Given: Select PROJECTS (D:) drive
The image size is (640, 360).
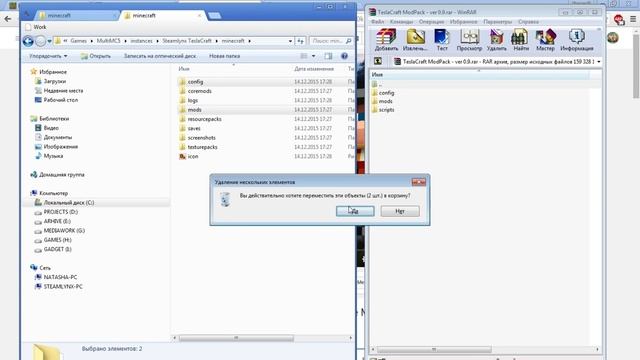Looking at the screenshot, I should pos(60,212).
